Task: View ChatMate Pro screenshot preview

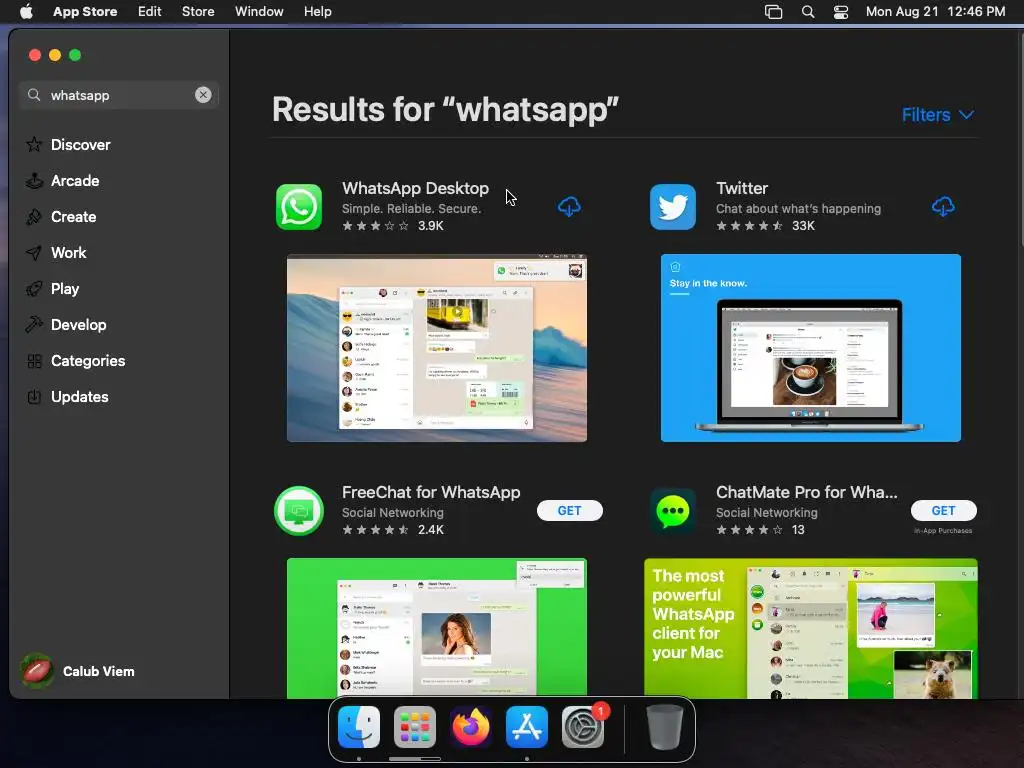Action: [x=810, y=628]
